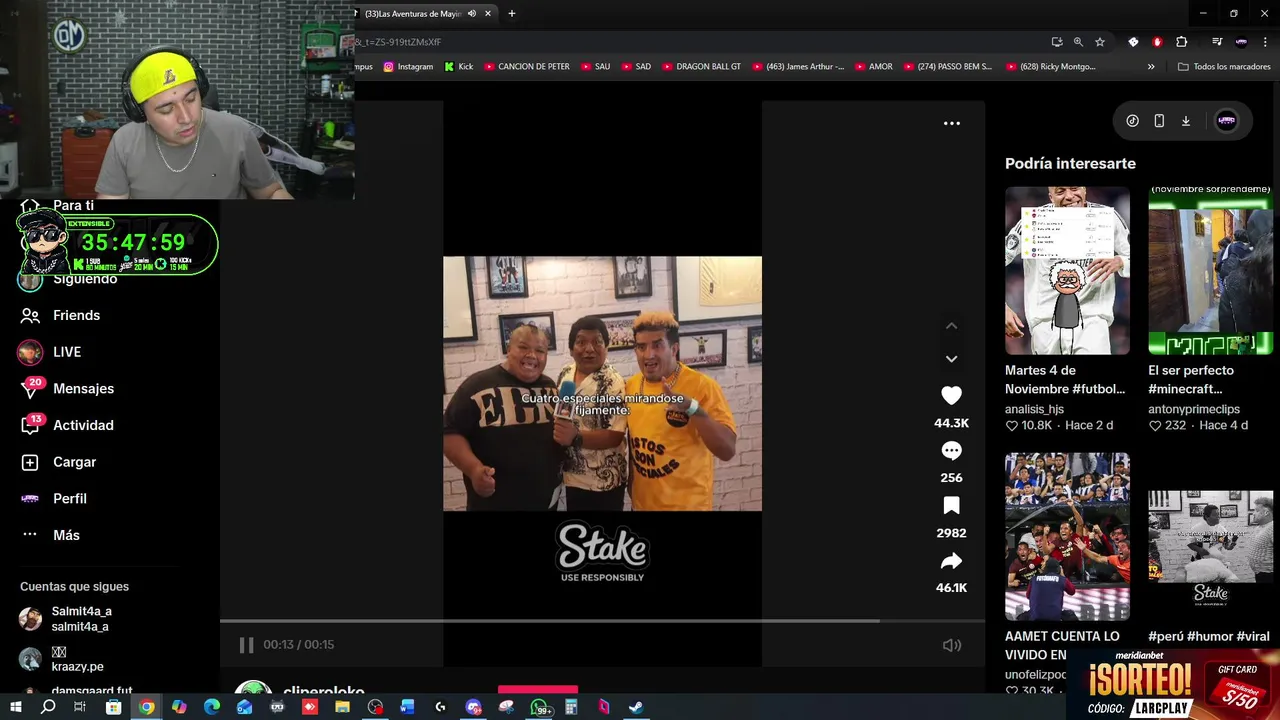The height and width of the screenshot is (720, 1280).
Task: Open Actividad notifications
Action: tap(68, 425)
